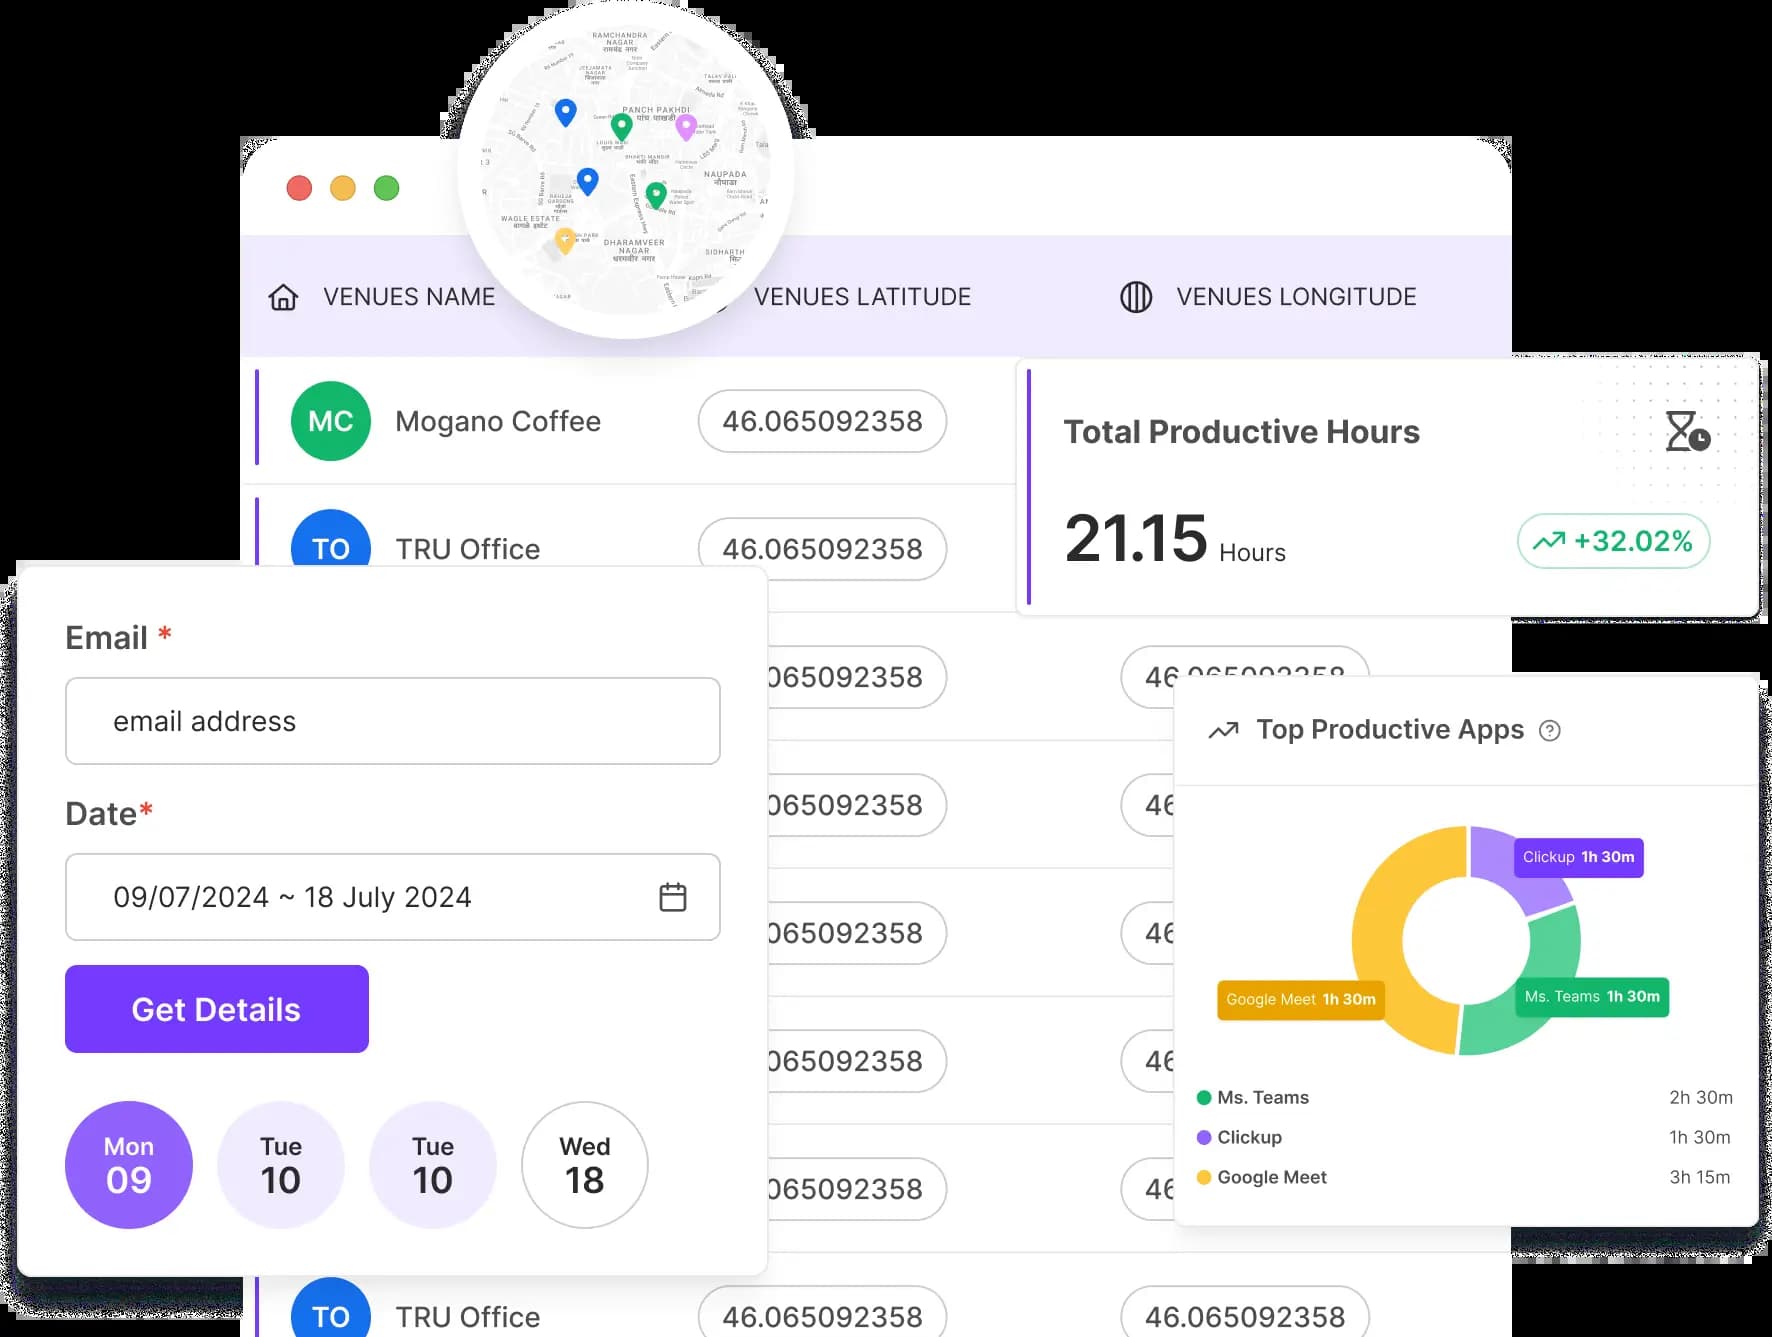This screenshot has height=1337, width=1772.
Task: Select the Wed 18 date pill
Action: tap(585, 1164)
